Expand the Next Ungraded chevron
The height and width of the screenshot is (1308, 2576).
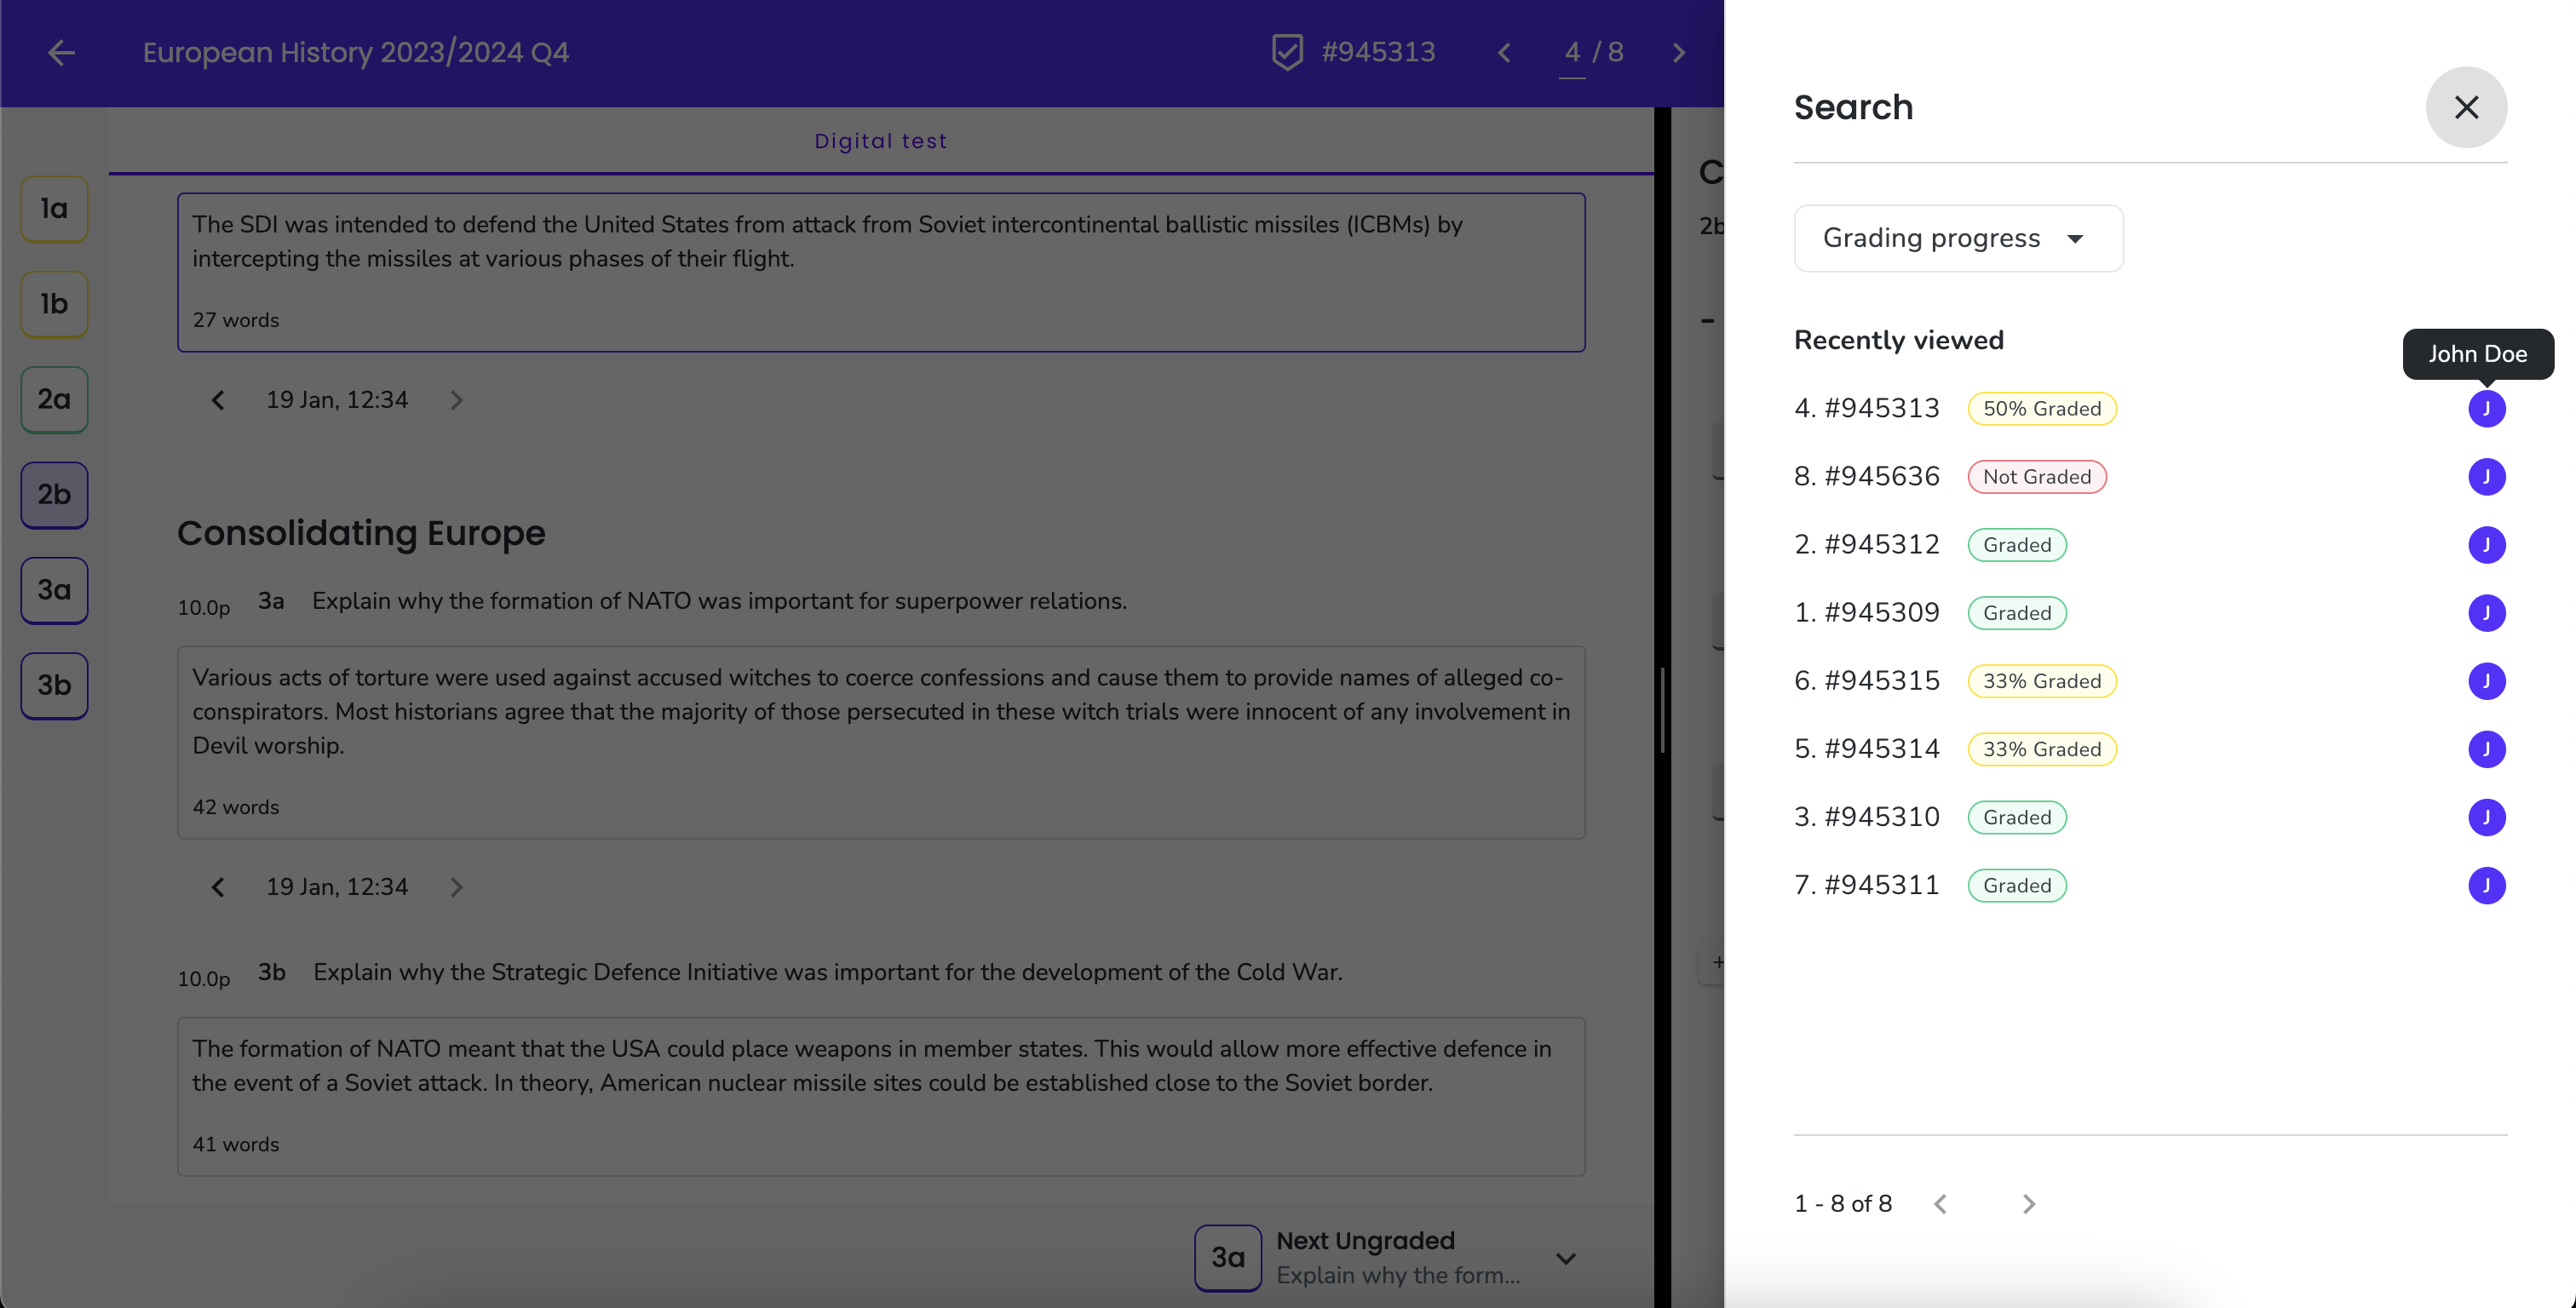point(1565,1258)
